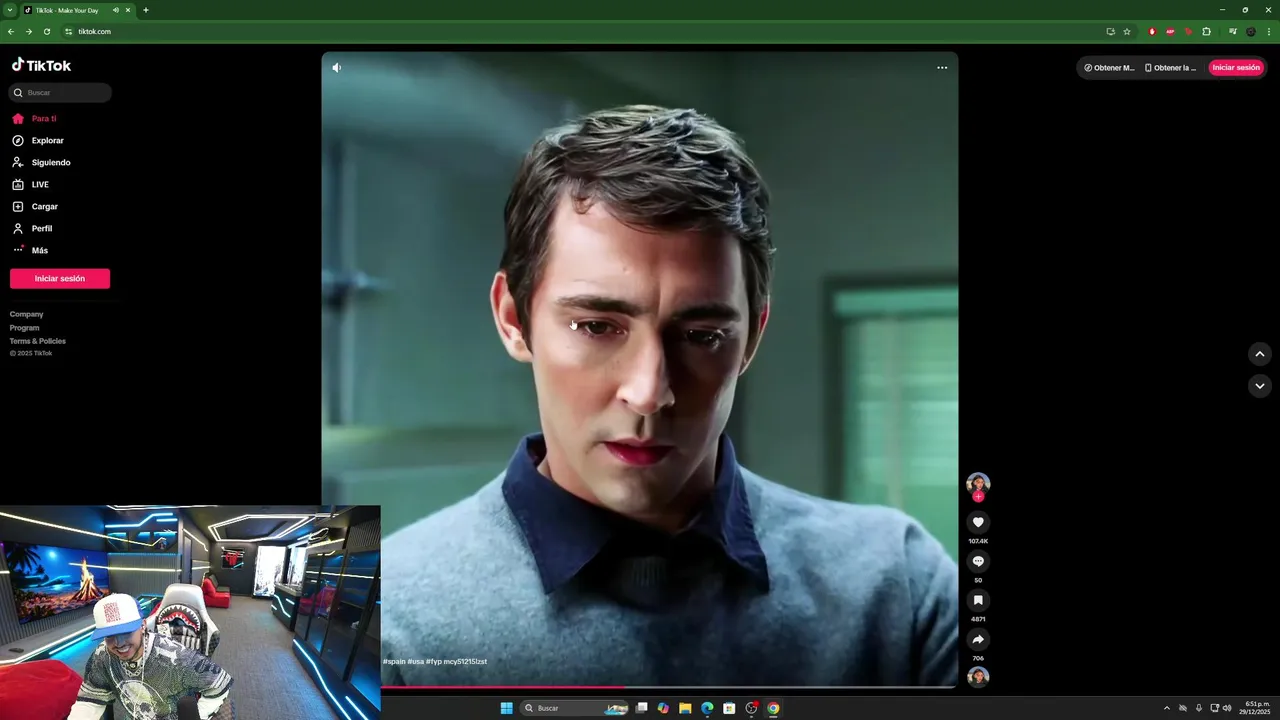Click the Obtener M... button
This screenshot has height=720, width=1280.
tap(1109, 68)
